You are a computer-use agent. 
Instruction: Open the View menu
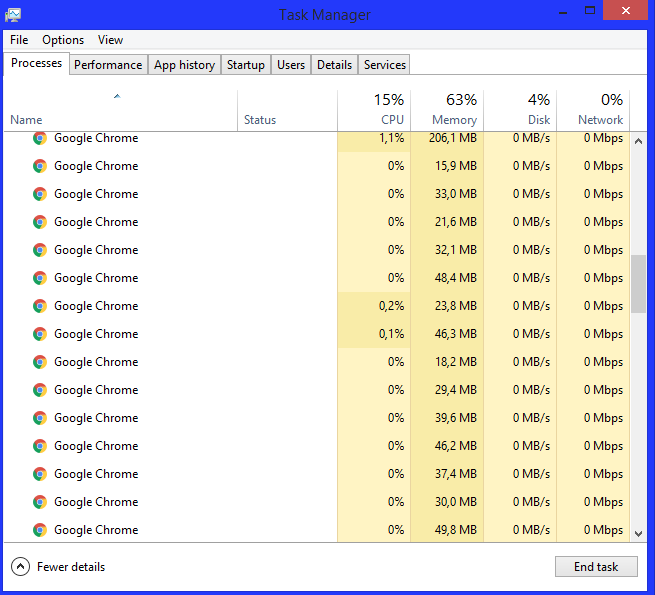110,40
